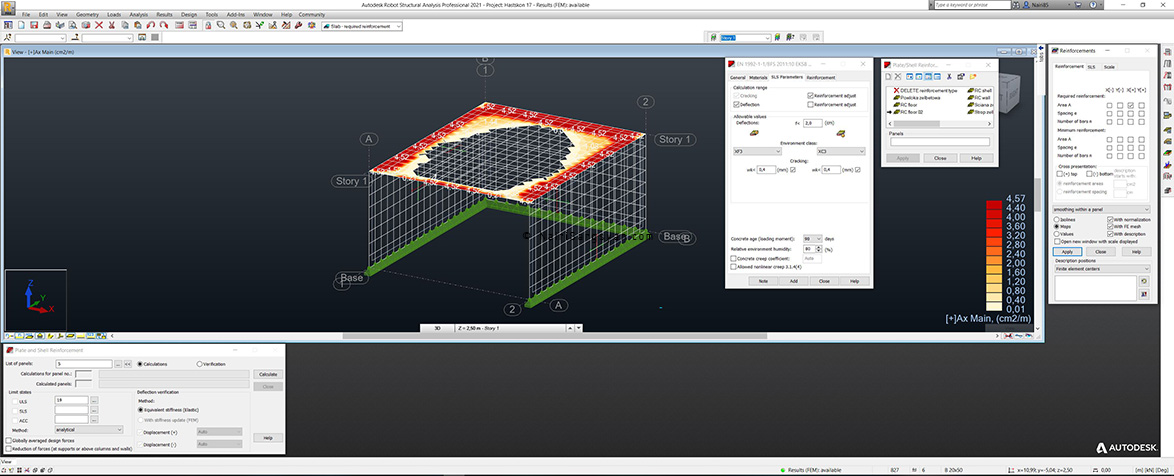Open the analytical Method dropdown
The width and height of the screenshot is (1174, 476).
point(89,430)
